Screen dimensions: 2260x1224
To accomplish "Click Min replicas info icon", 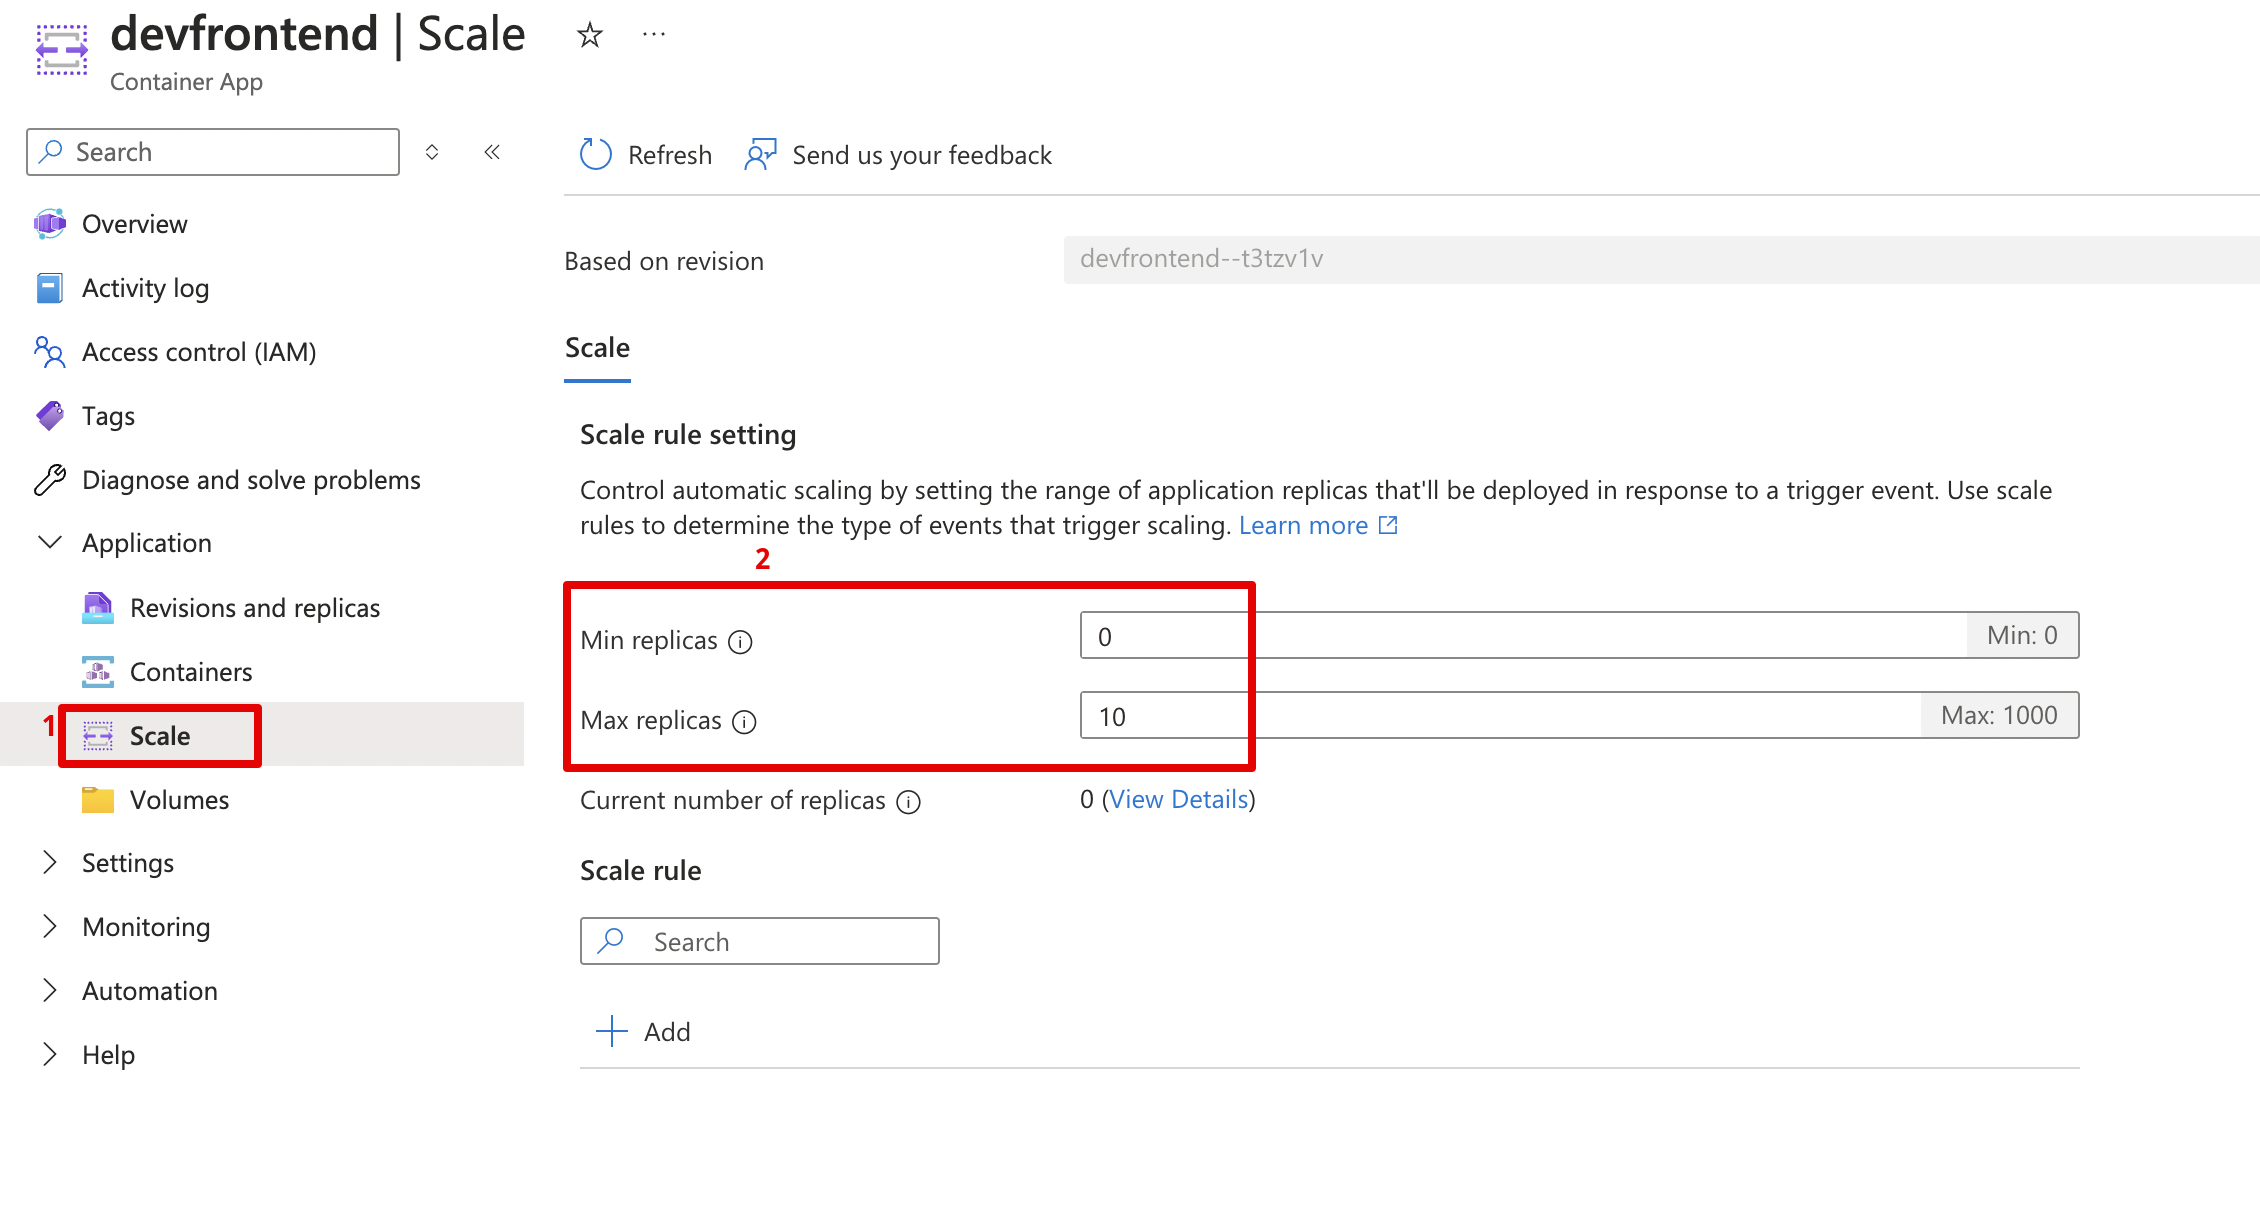I will [x=740, y=642].
